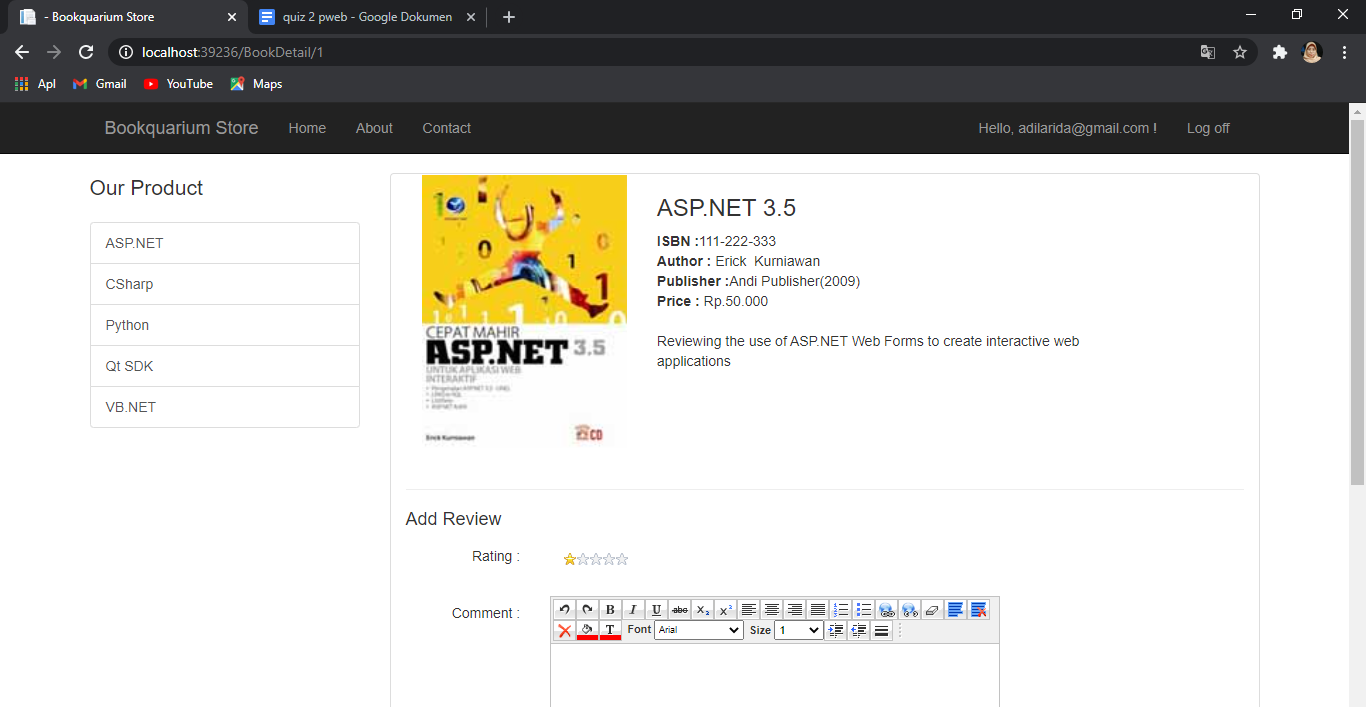
Task: Reload the current page
Action: tap(86, 52)
